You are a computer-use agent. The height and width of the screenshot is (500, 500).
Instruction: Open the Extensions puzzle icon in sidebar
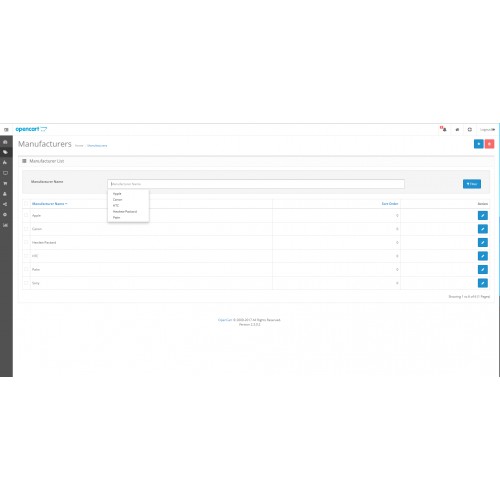(x=5, y=163)
